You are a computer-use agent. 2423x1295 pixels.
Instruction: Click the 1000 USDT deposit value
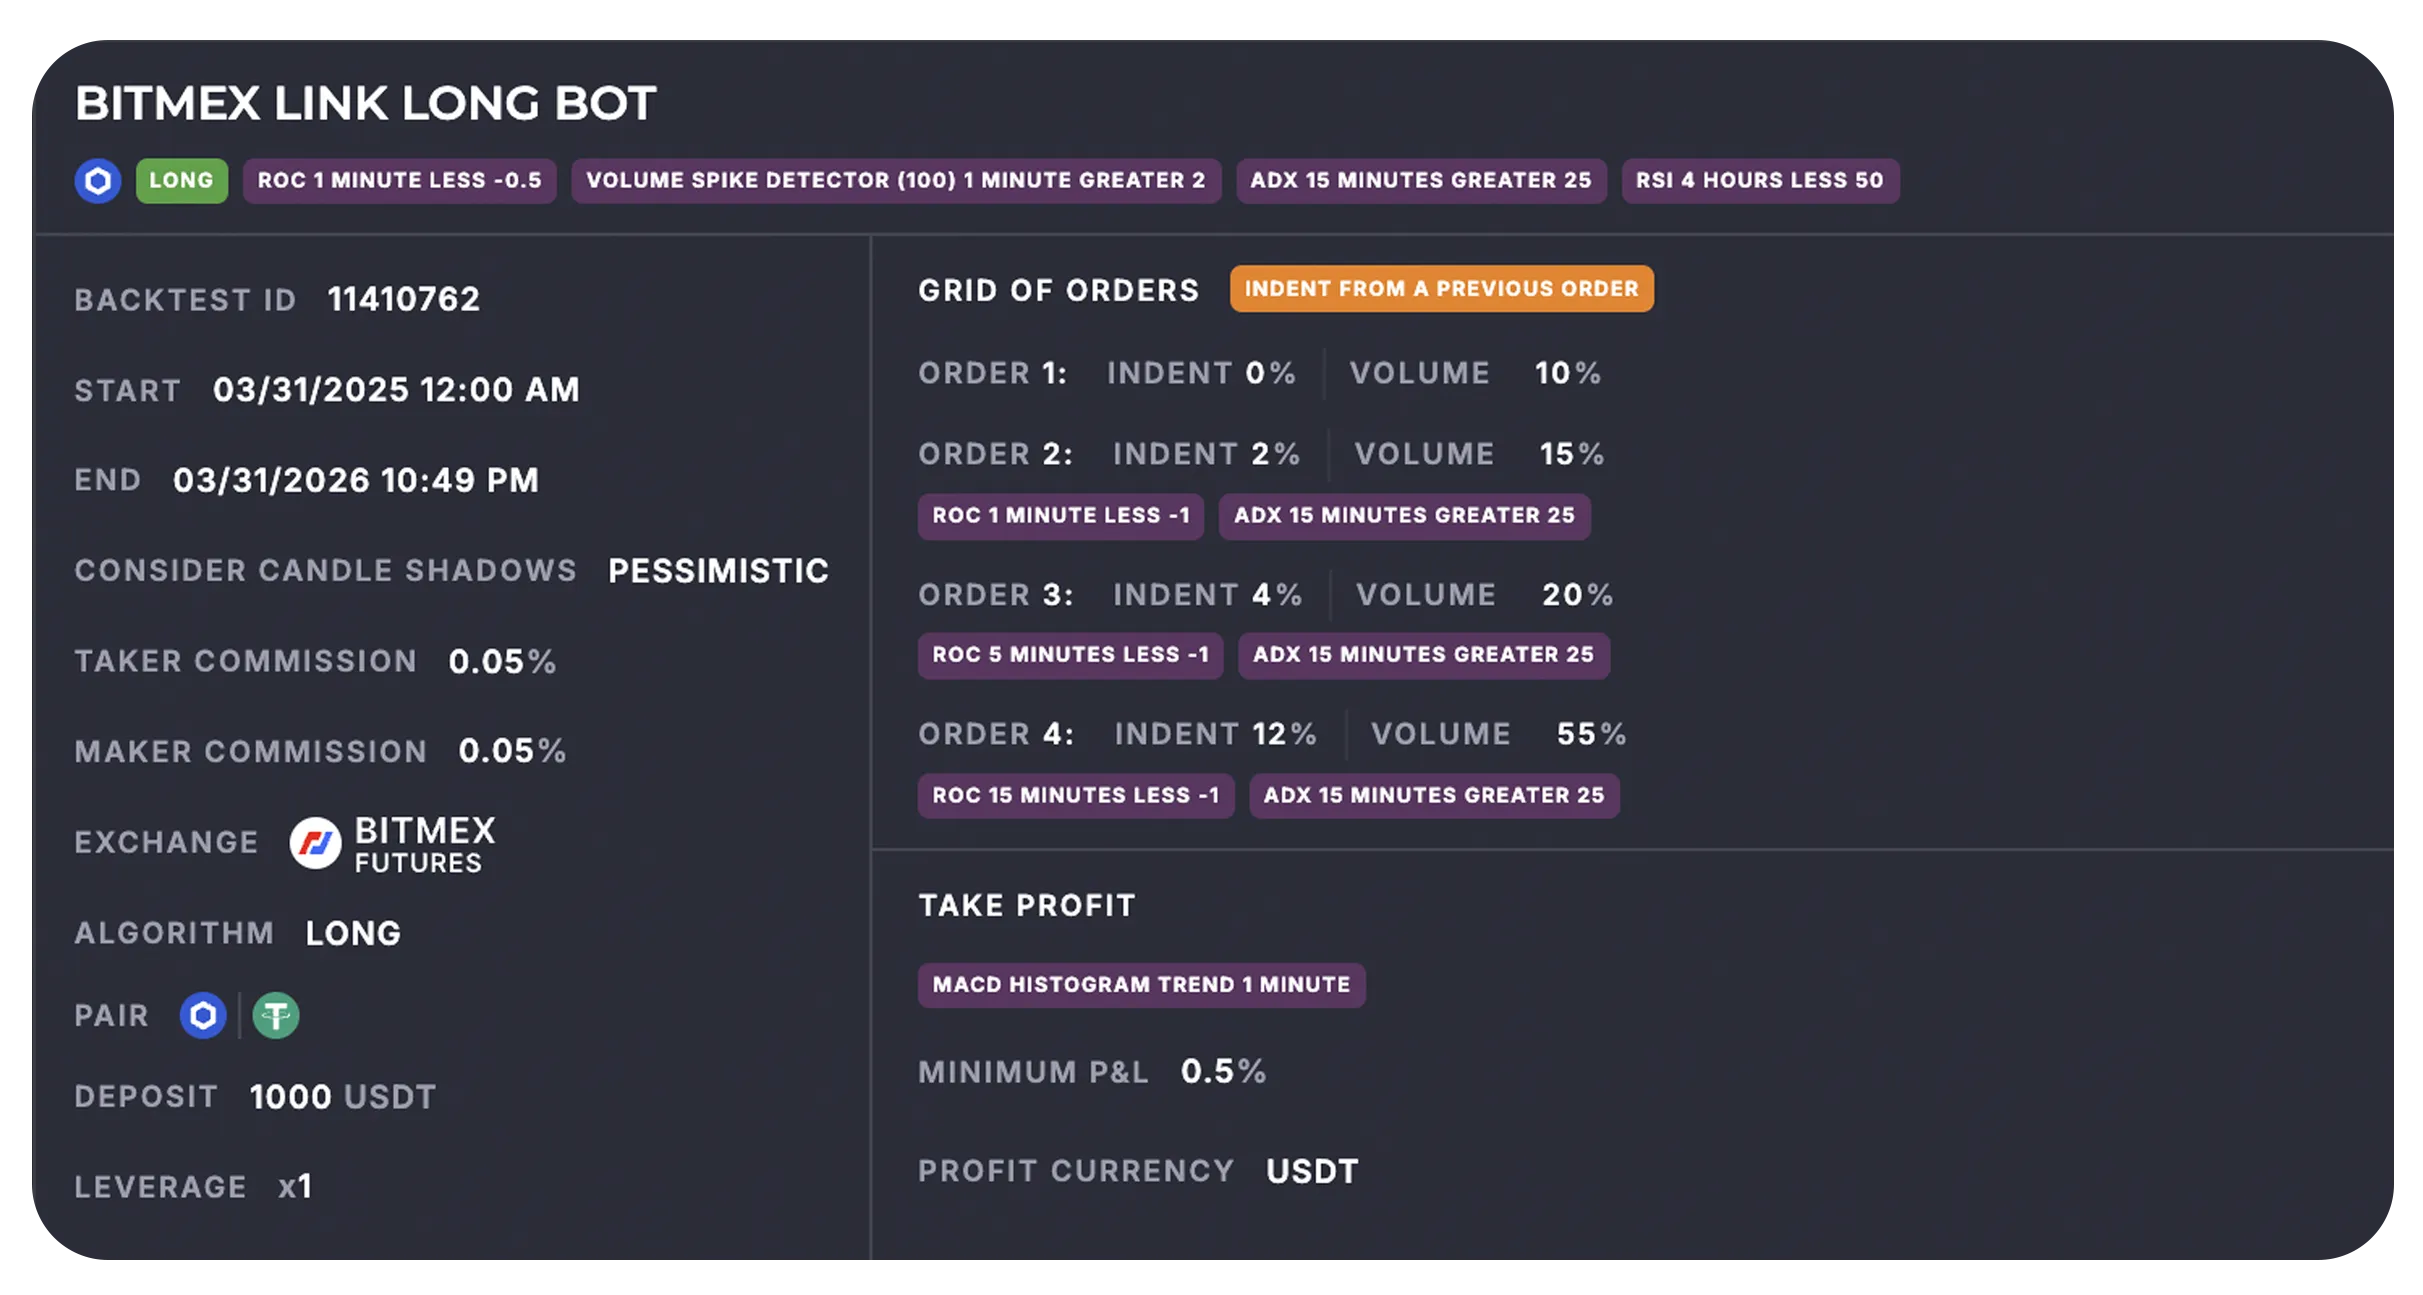click(x=342, y=1097)
